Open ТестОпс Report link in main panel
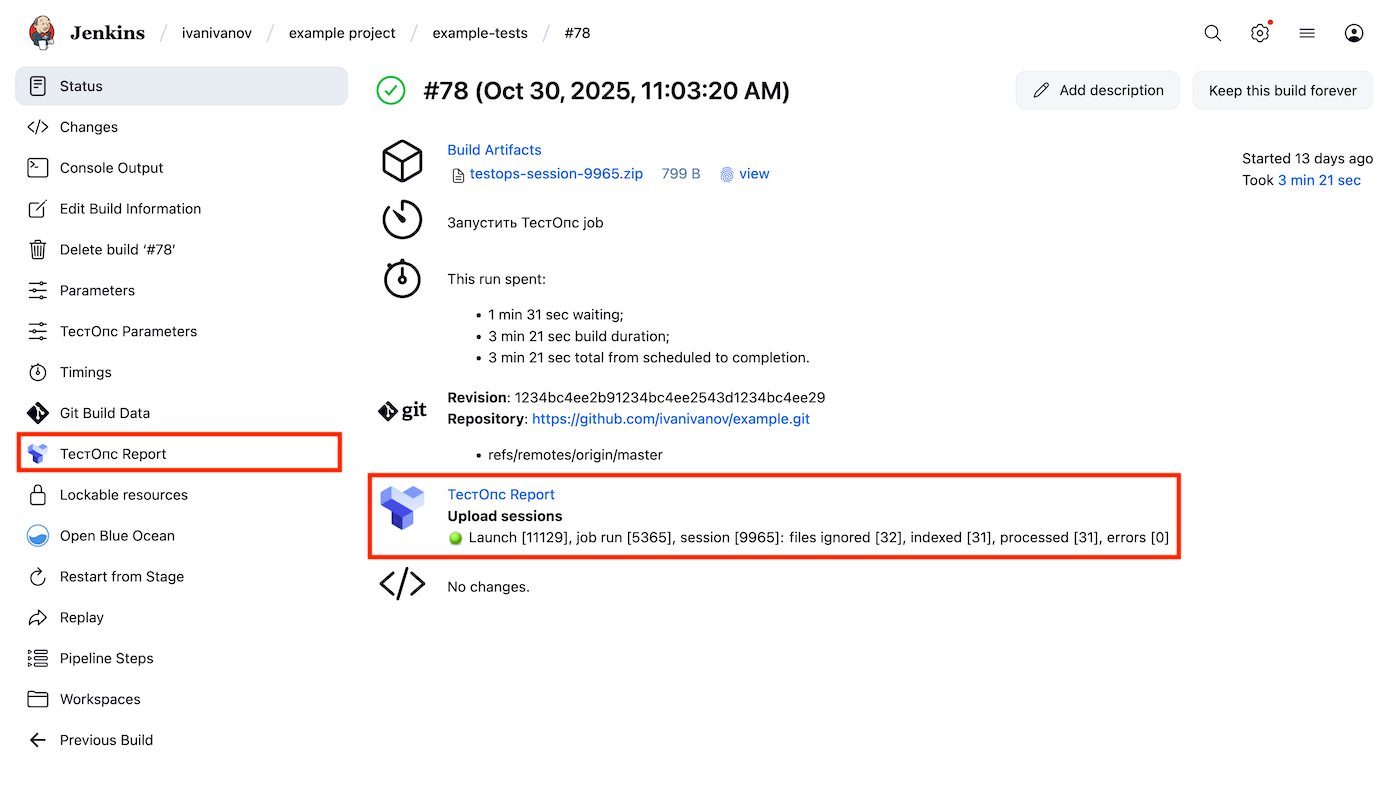 pyautogui.click(x=501, y=495)
